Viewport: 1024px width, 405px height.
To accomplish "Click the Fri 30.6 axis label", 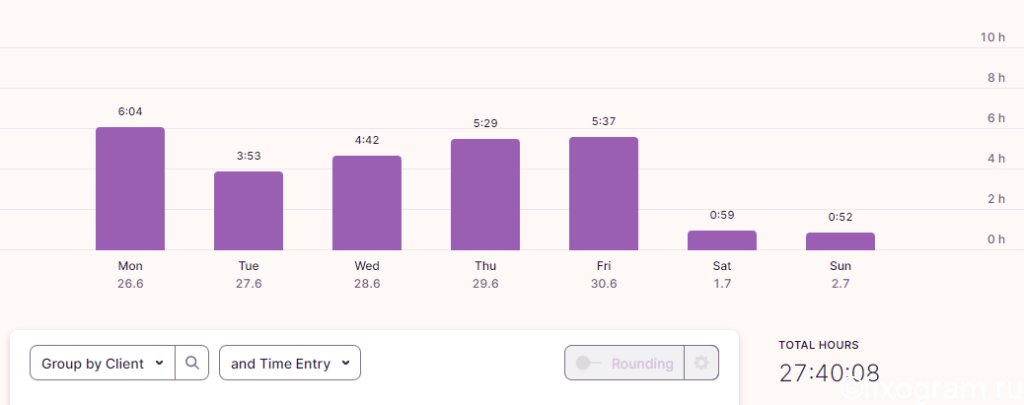I will pyautogui.click(x=603, y=275).
